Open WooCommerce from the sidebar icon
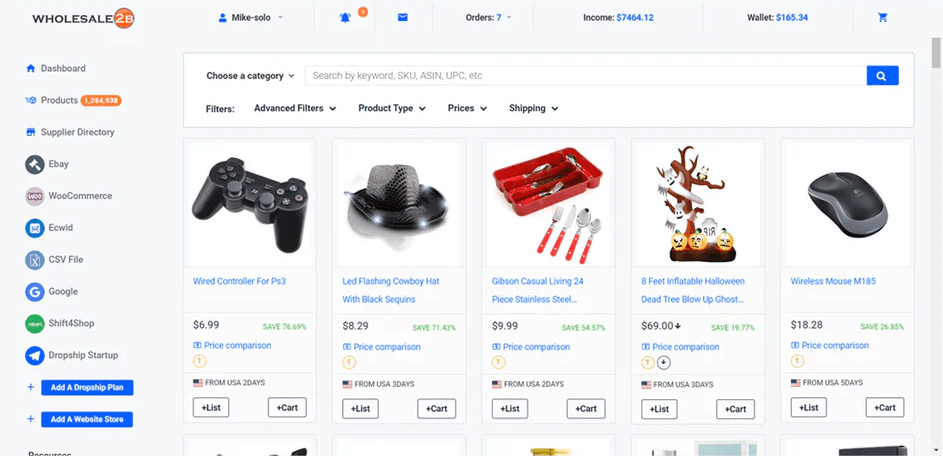This screenshot has height=456, width=943. (x=34, y=196)
